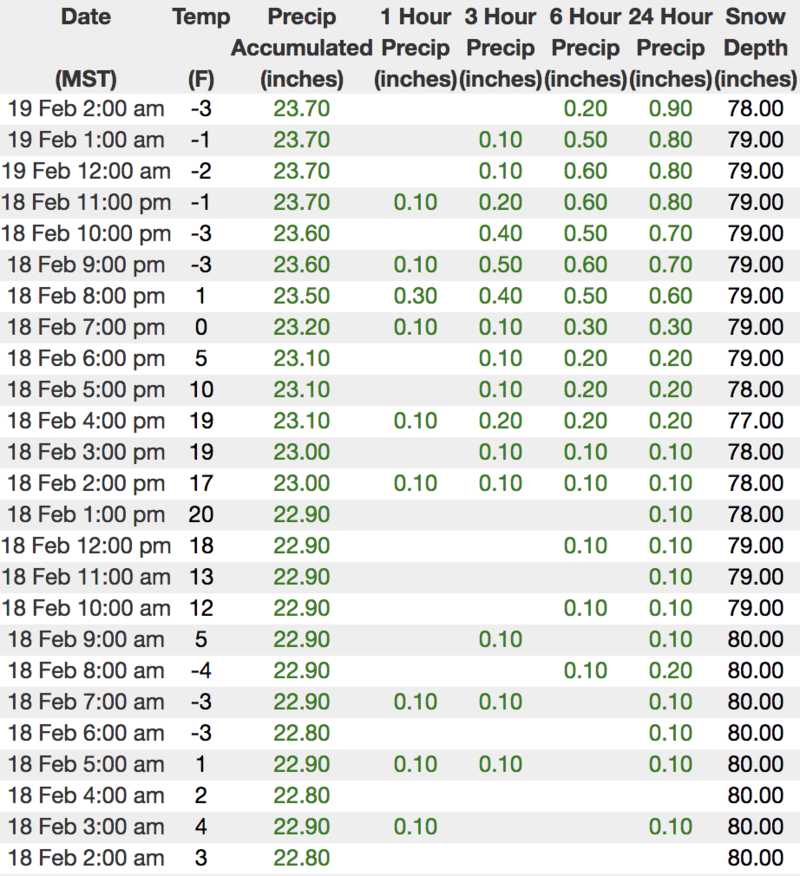Viewport: 800px width, 876px height.
Task: Select the 18 Feb 2:00 am date cell
Action: tap(86, 857)
